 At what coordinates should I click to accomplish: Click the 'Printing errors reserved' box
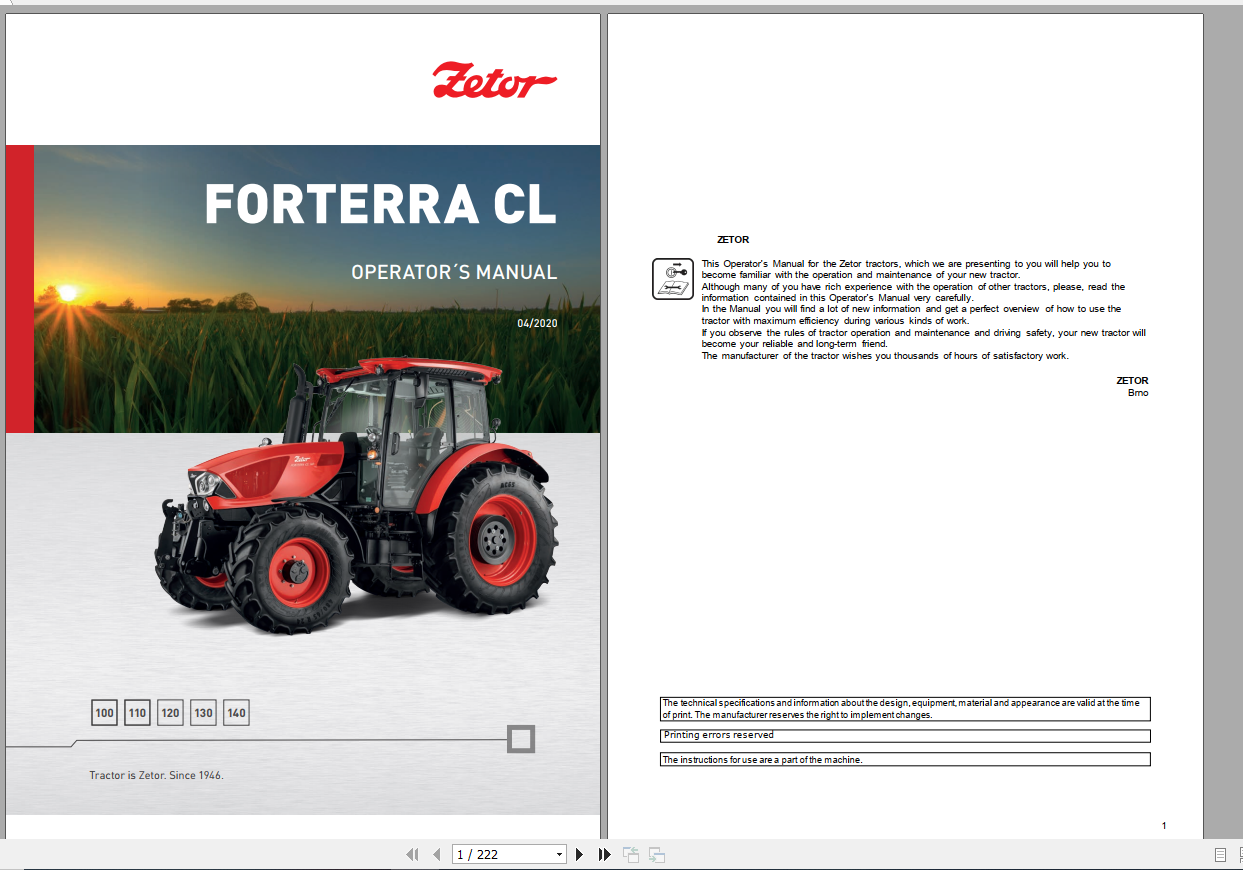pos(905,735)
